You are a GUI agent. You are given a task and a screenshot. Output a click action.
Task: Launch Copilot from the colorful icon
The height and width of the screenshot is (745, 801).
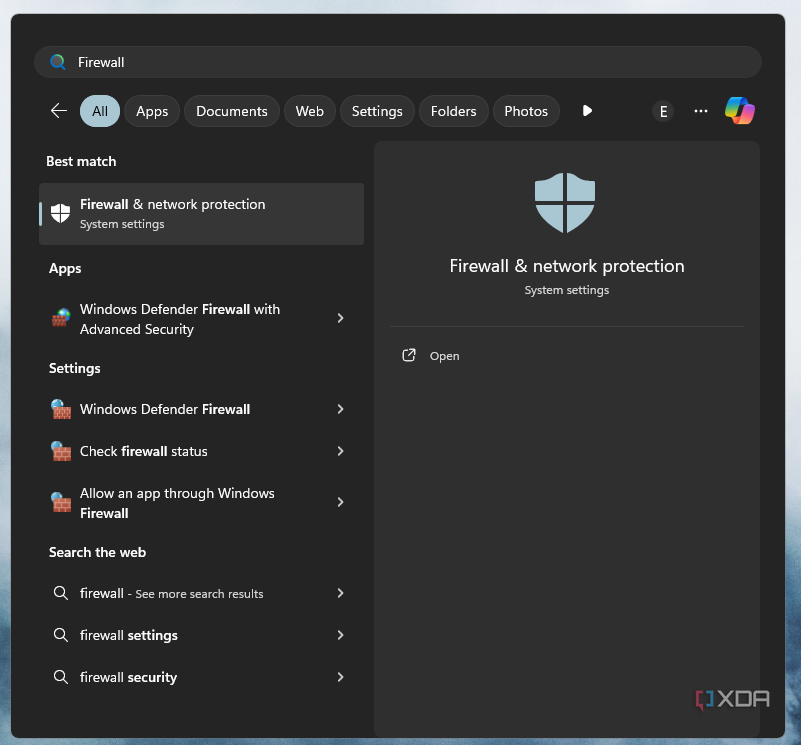tap(740, 110)
